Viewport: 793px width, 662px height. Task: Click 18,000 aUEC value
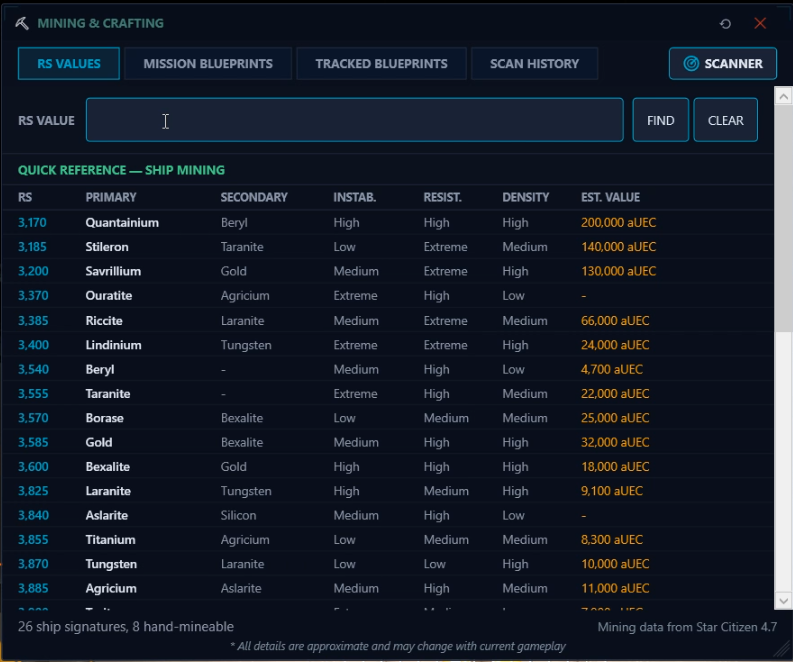click(615, 466)
